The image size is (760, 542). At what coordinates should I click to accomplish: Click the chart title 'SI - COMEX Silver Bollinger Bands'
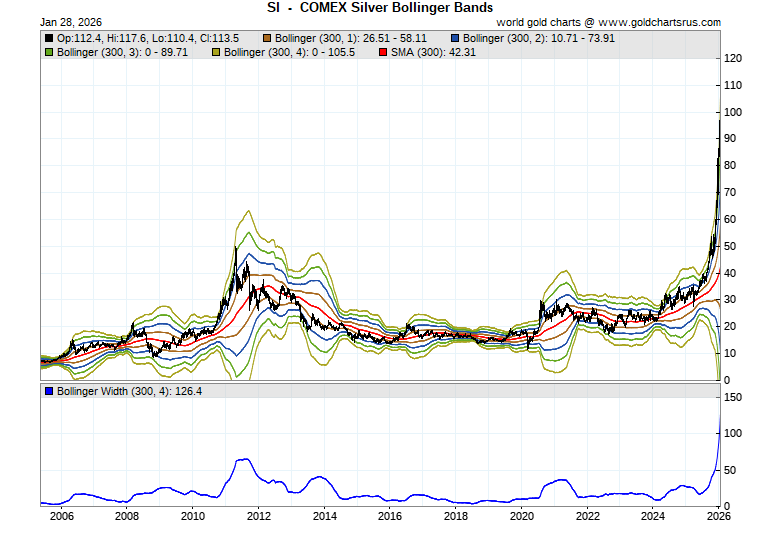[x=380, y=8]
